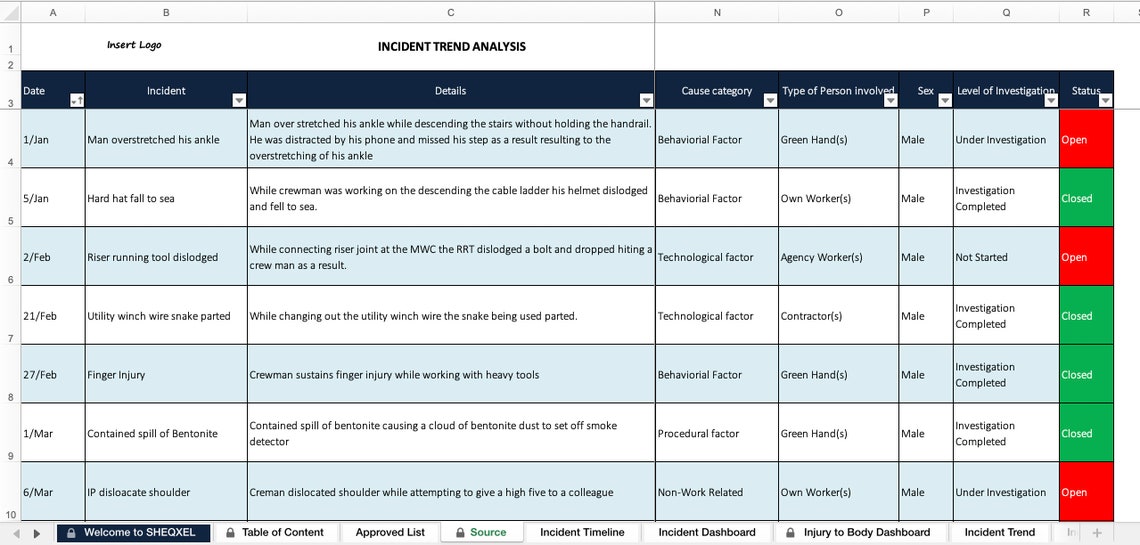The height and width of the screenshot is (545, 1140).
Task: Open the Incident column filter dropdown
Action: pyautogui.click(x=238, y=101)
